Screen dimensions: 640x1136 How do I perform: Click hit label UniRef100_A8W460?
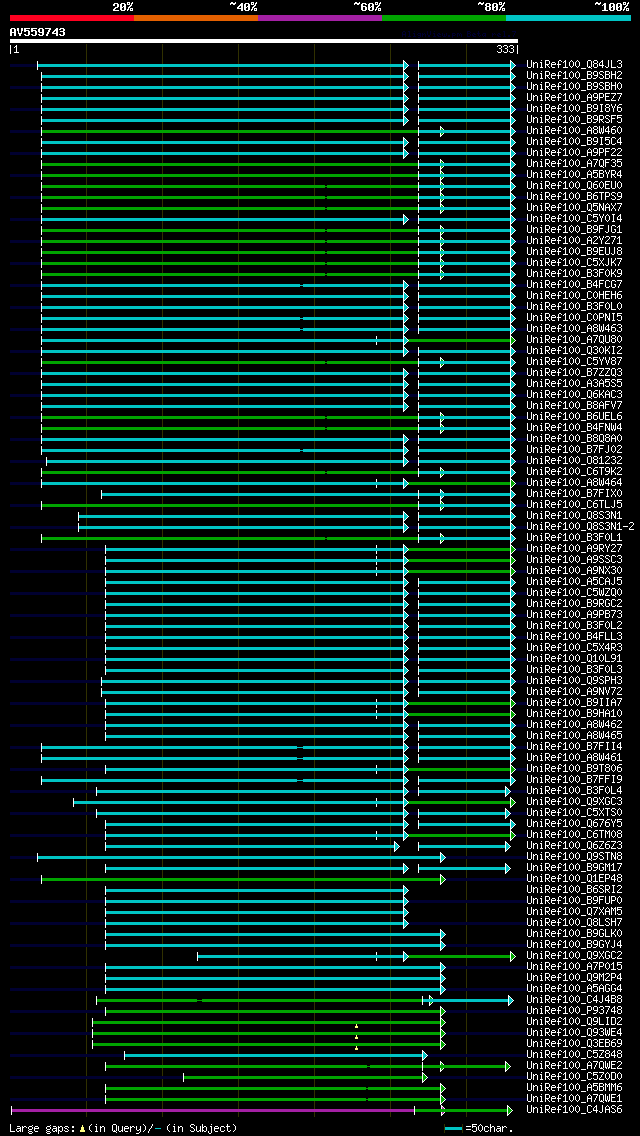(x=574, y=130)
